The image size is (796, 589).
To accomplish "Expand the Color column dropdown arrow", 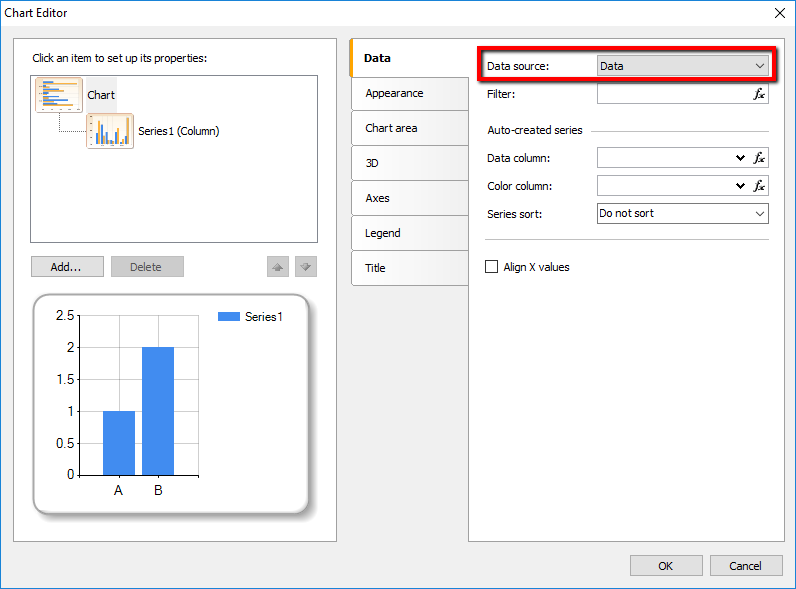I will coord(740,186).
